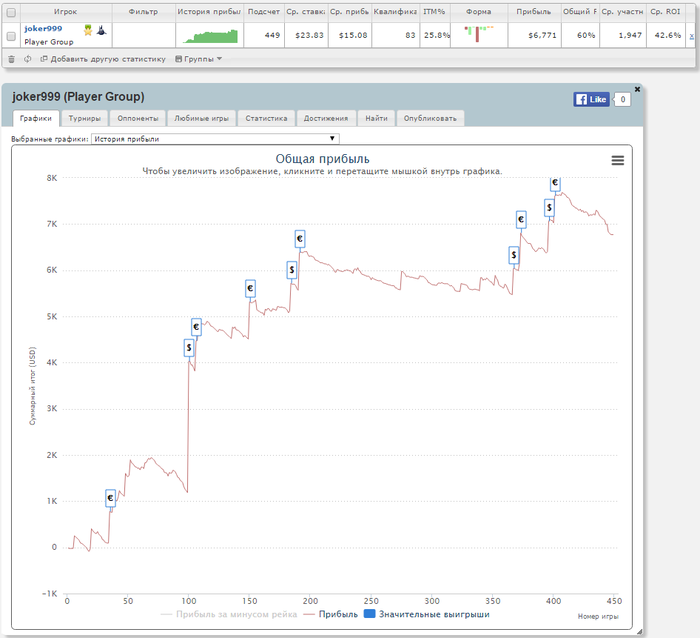Click the gold star badge beside joker999
The image size is (700, 638).
click(x=87, y=29)
